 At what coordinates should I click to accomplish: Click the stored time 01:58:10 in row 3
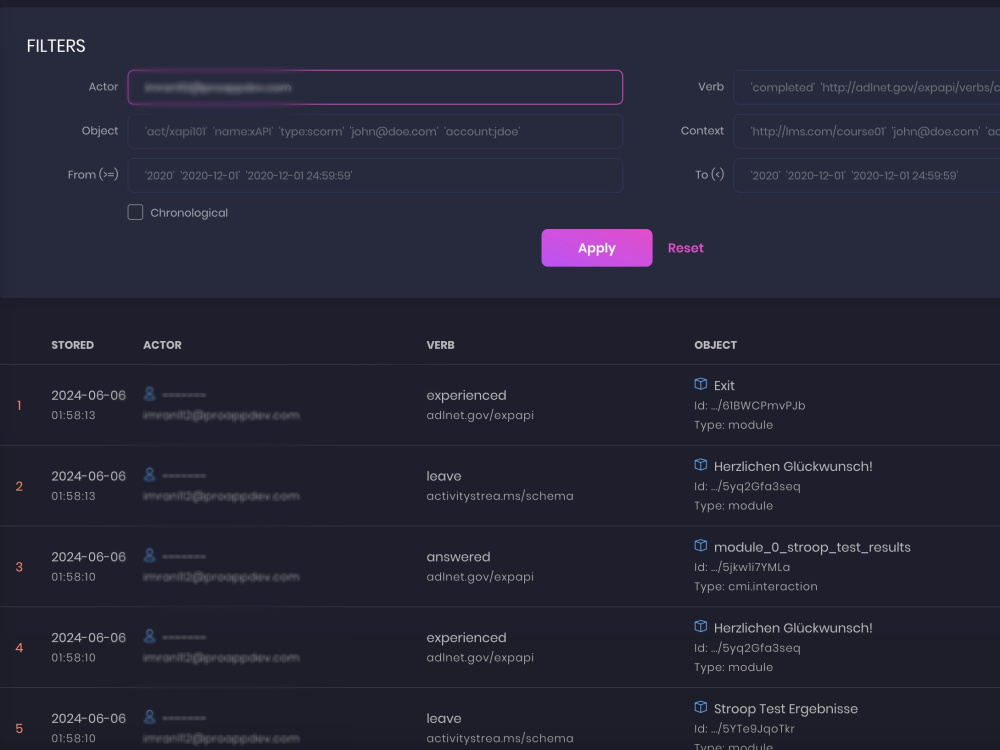pyautogui.click(x=73, y=577)
